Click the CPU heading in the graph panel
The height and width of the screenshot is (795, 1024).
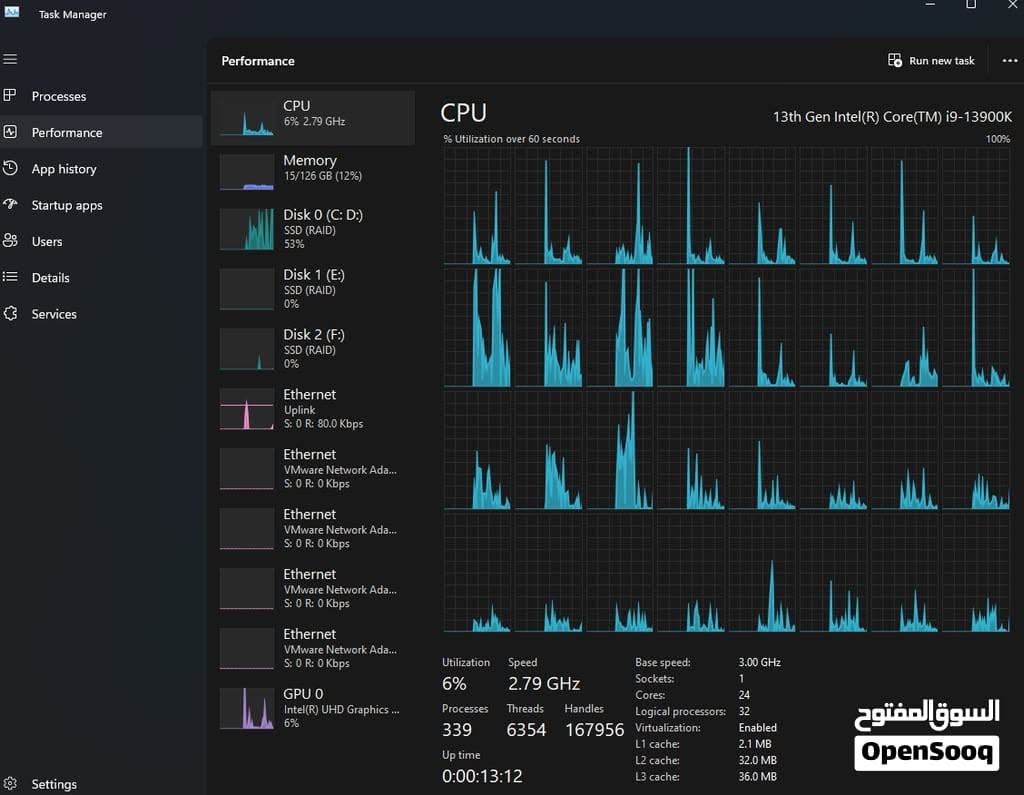click(463, 113)
